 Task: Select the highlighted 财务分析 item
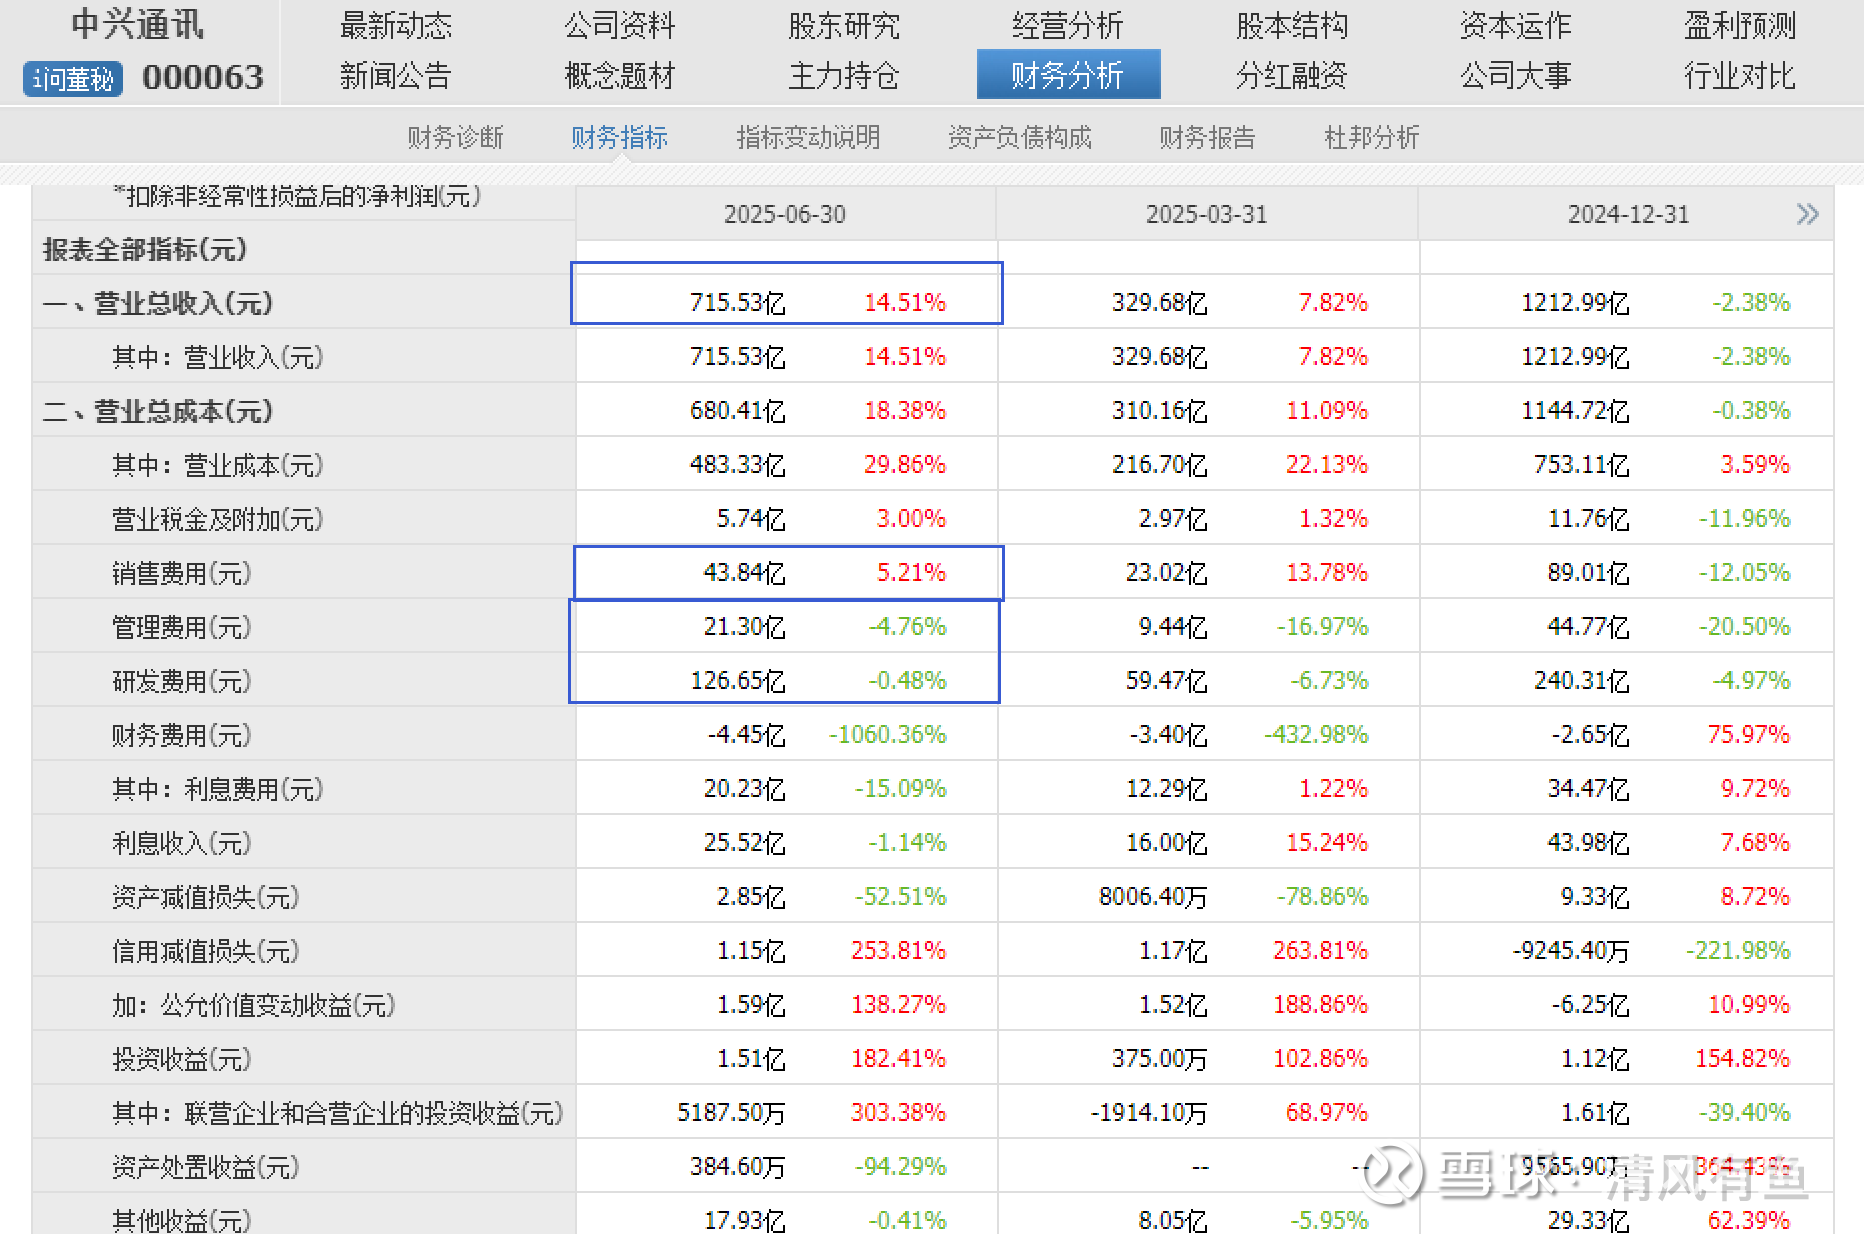click(1068, 75)
